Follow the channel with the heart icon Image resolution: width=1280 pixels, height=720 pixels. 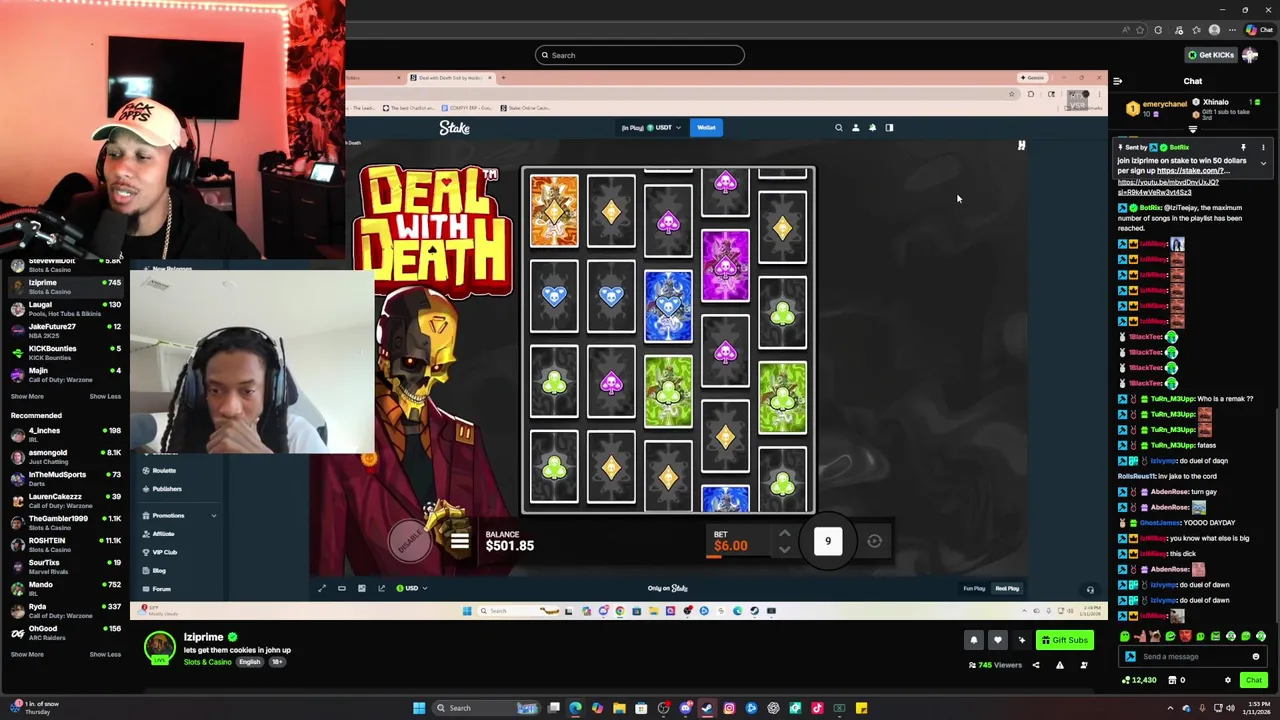[x=997, y=640]
